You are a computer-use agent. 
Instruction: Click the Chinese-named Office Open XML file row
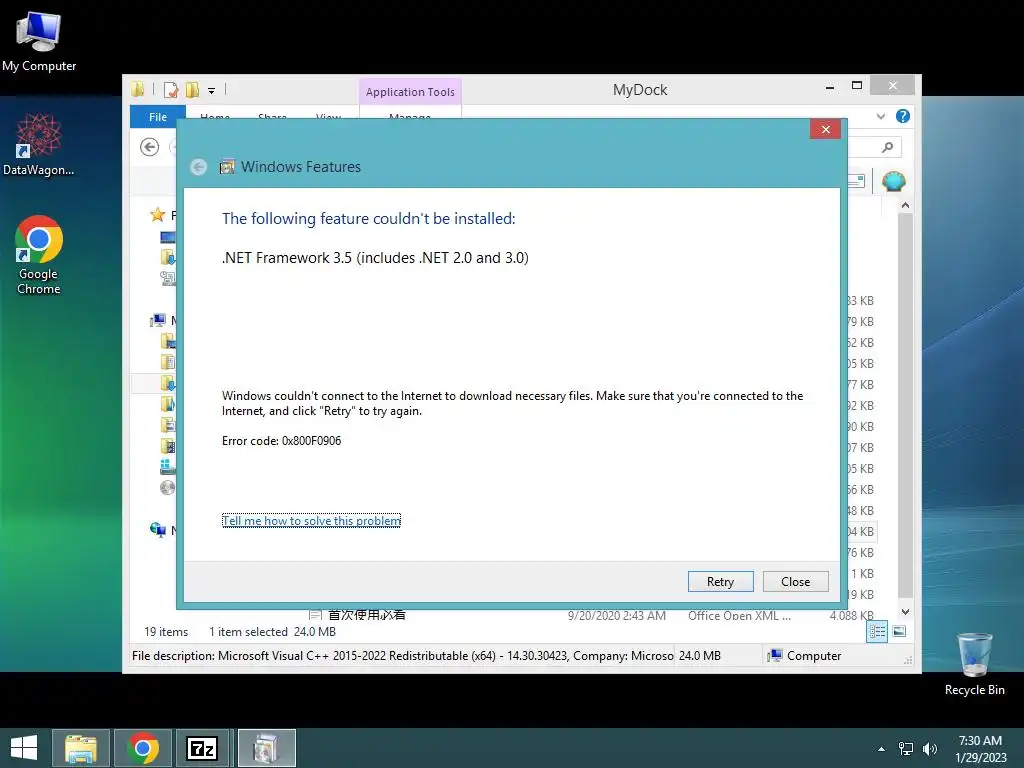[x=590, y=615]
